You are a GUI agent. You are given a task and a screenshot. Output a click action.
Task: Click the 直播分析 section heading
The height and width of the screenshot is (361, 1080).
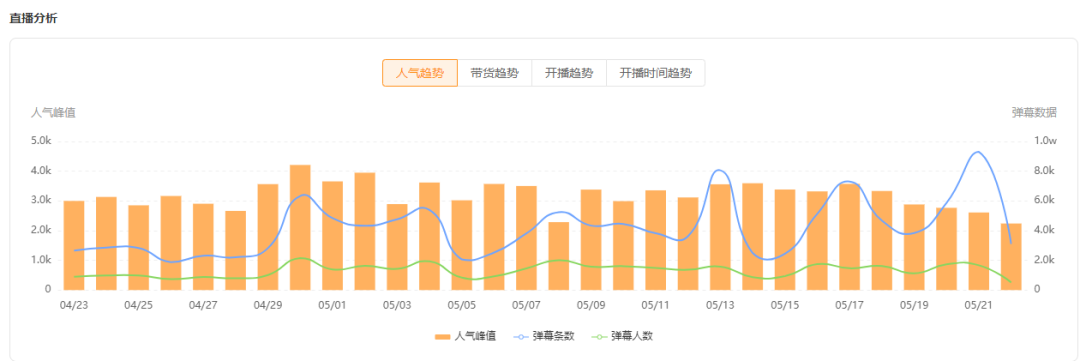pos(33,19)
